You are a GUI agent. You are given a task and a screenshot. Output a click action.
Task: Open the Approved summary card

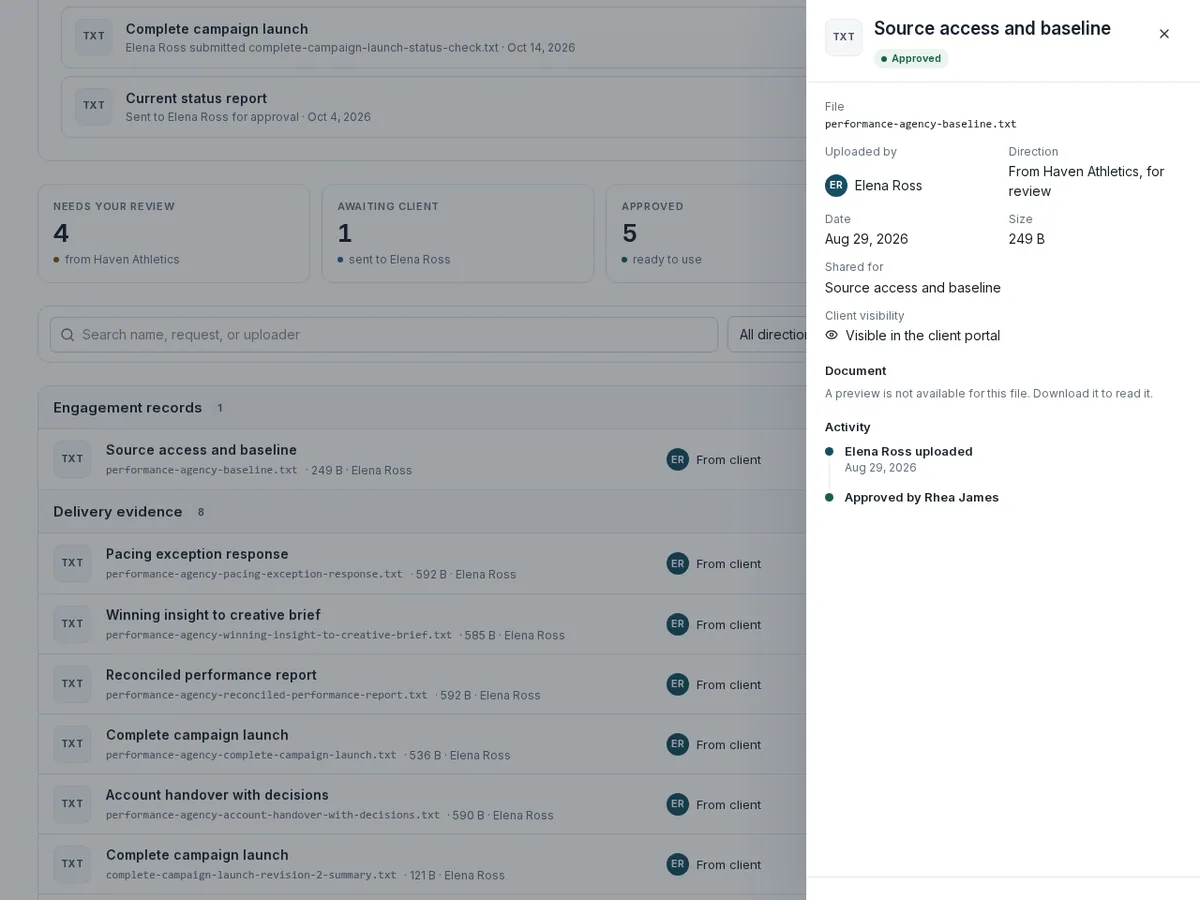[706, 233]
